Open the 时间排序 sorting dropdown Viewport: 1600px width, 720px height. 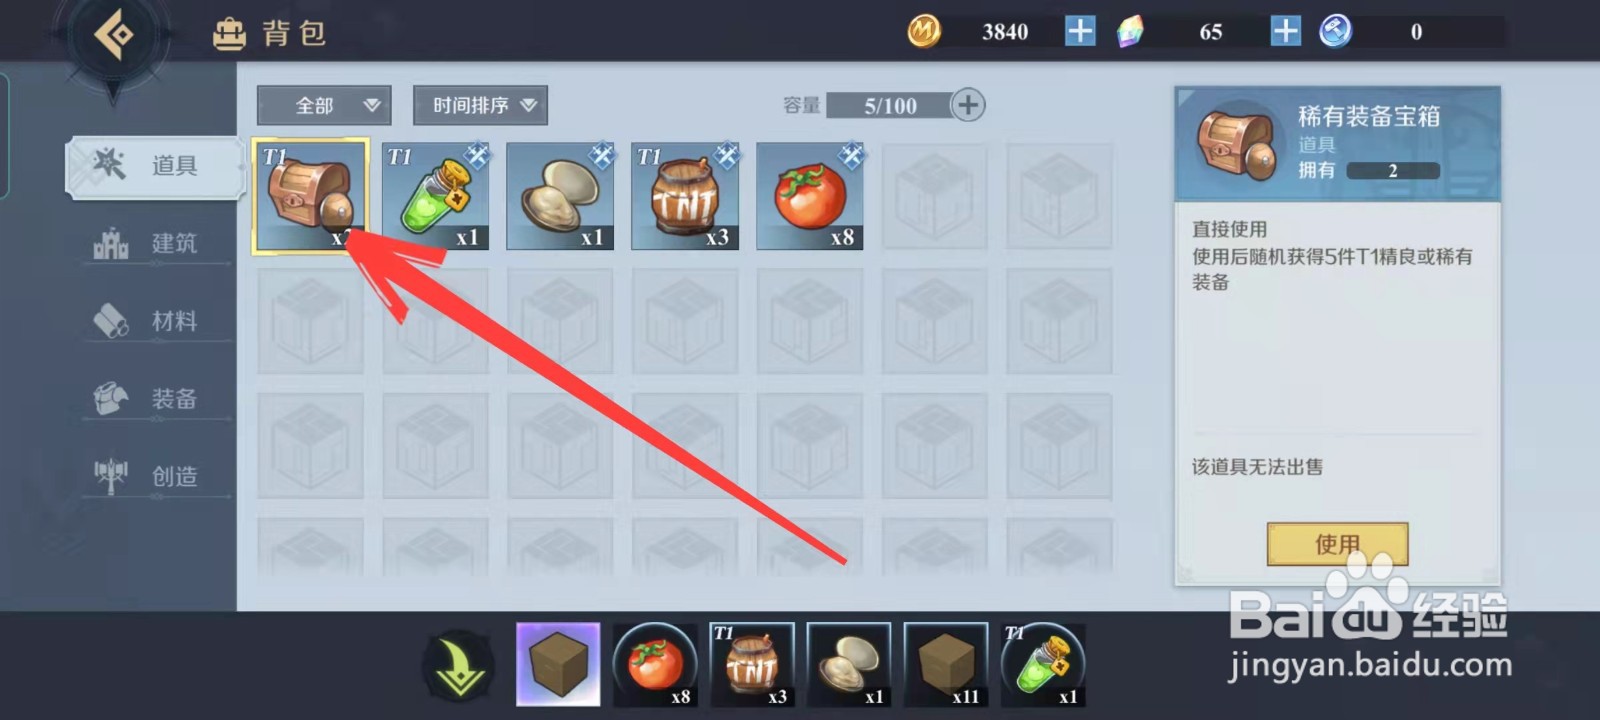480,105
